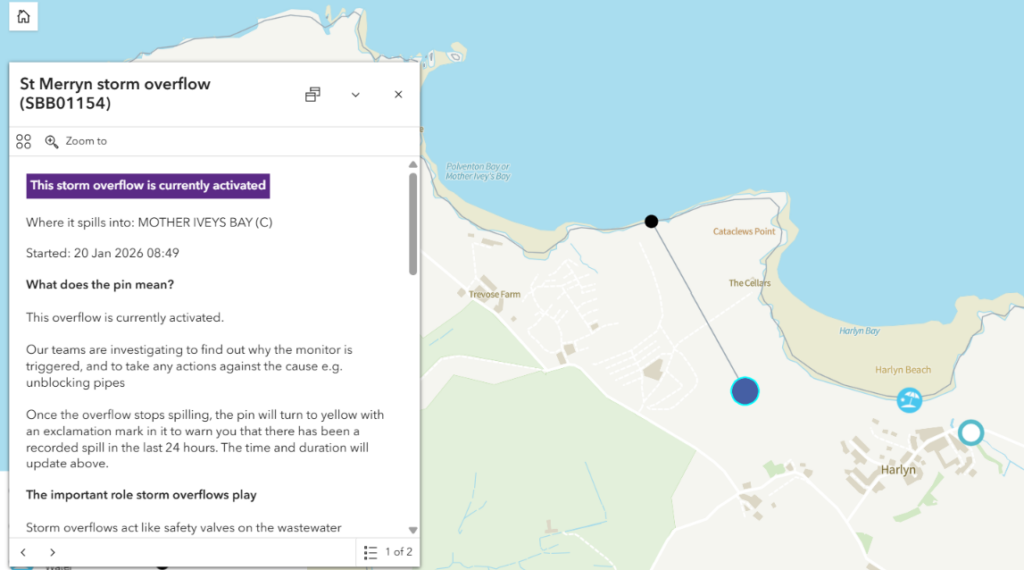Select the purple storm overflow map pin
This screenshot has width=1024, height=570.
click(x=745, y=391)
